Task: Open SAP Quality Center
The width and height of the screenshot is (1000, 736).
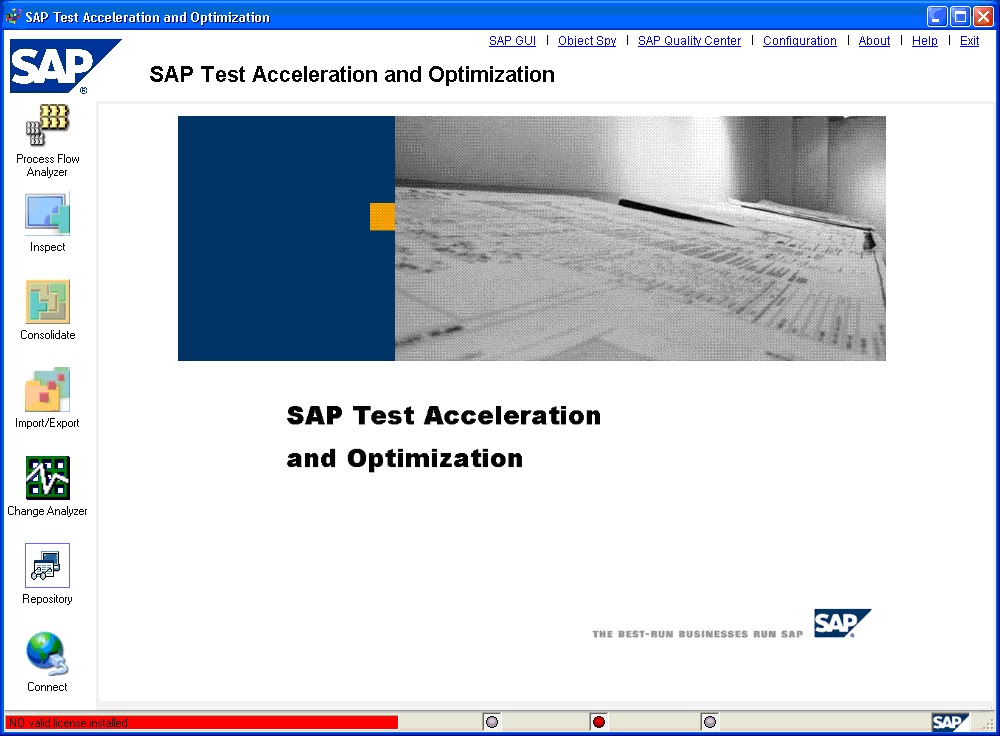Action: coord(689,40)
